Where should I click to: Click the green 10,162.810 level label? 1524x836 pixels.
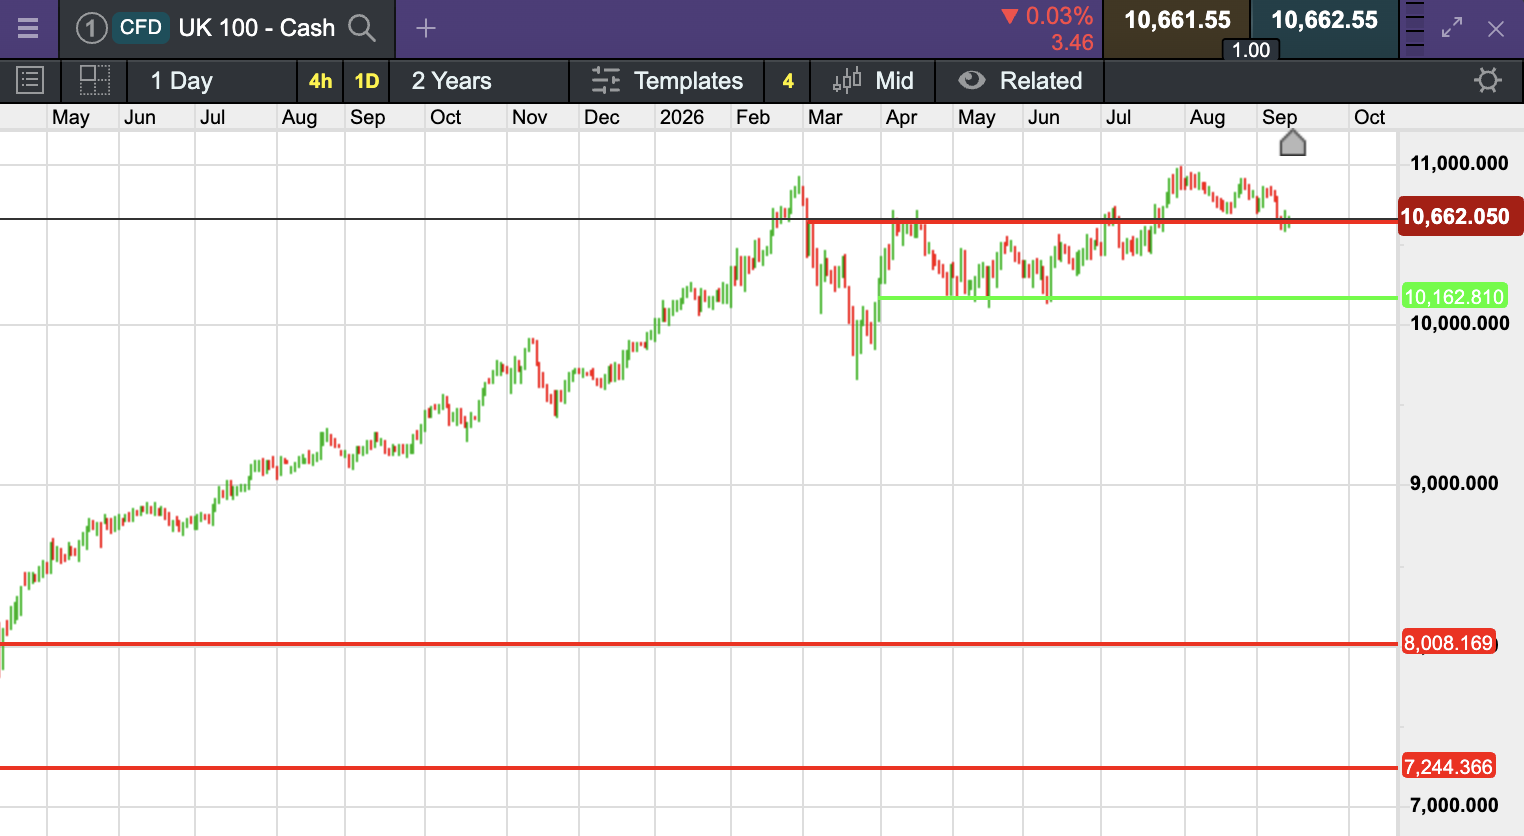[x=1454, y=297]
